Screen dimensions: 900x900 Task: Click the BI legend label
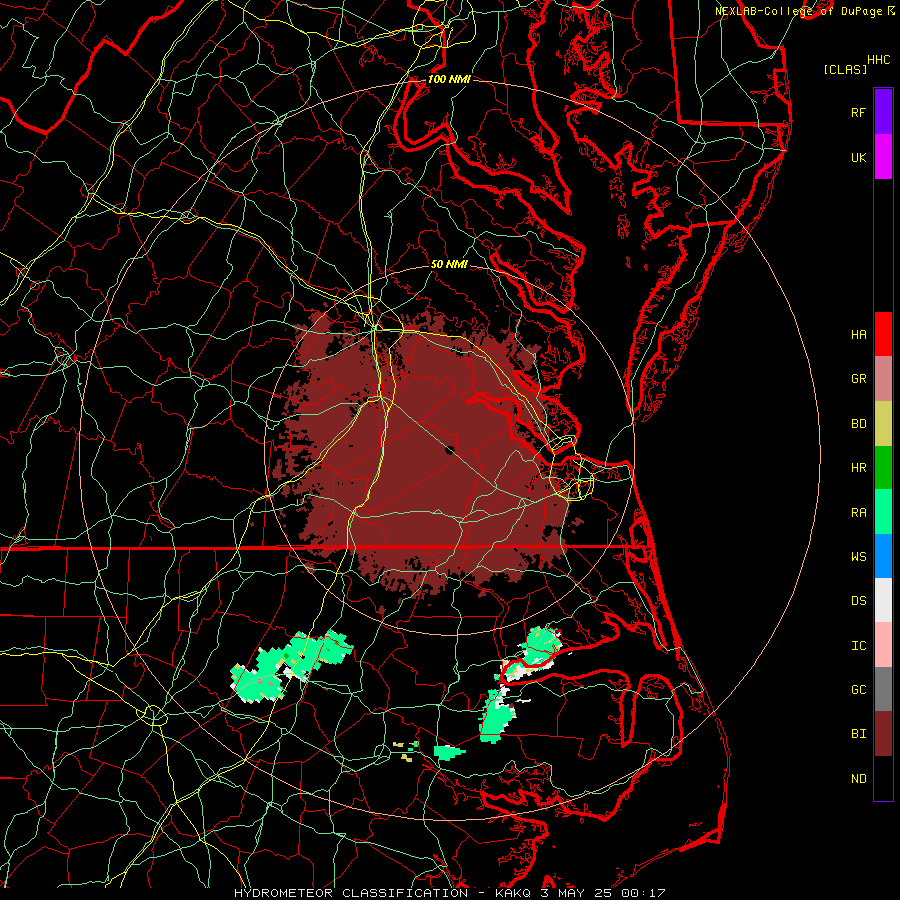tap(858, 734)
